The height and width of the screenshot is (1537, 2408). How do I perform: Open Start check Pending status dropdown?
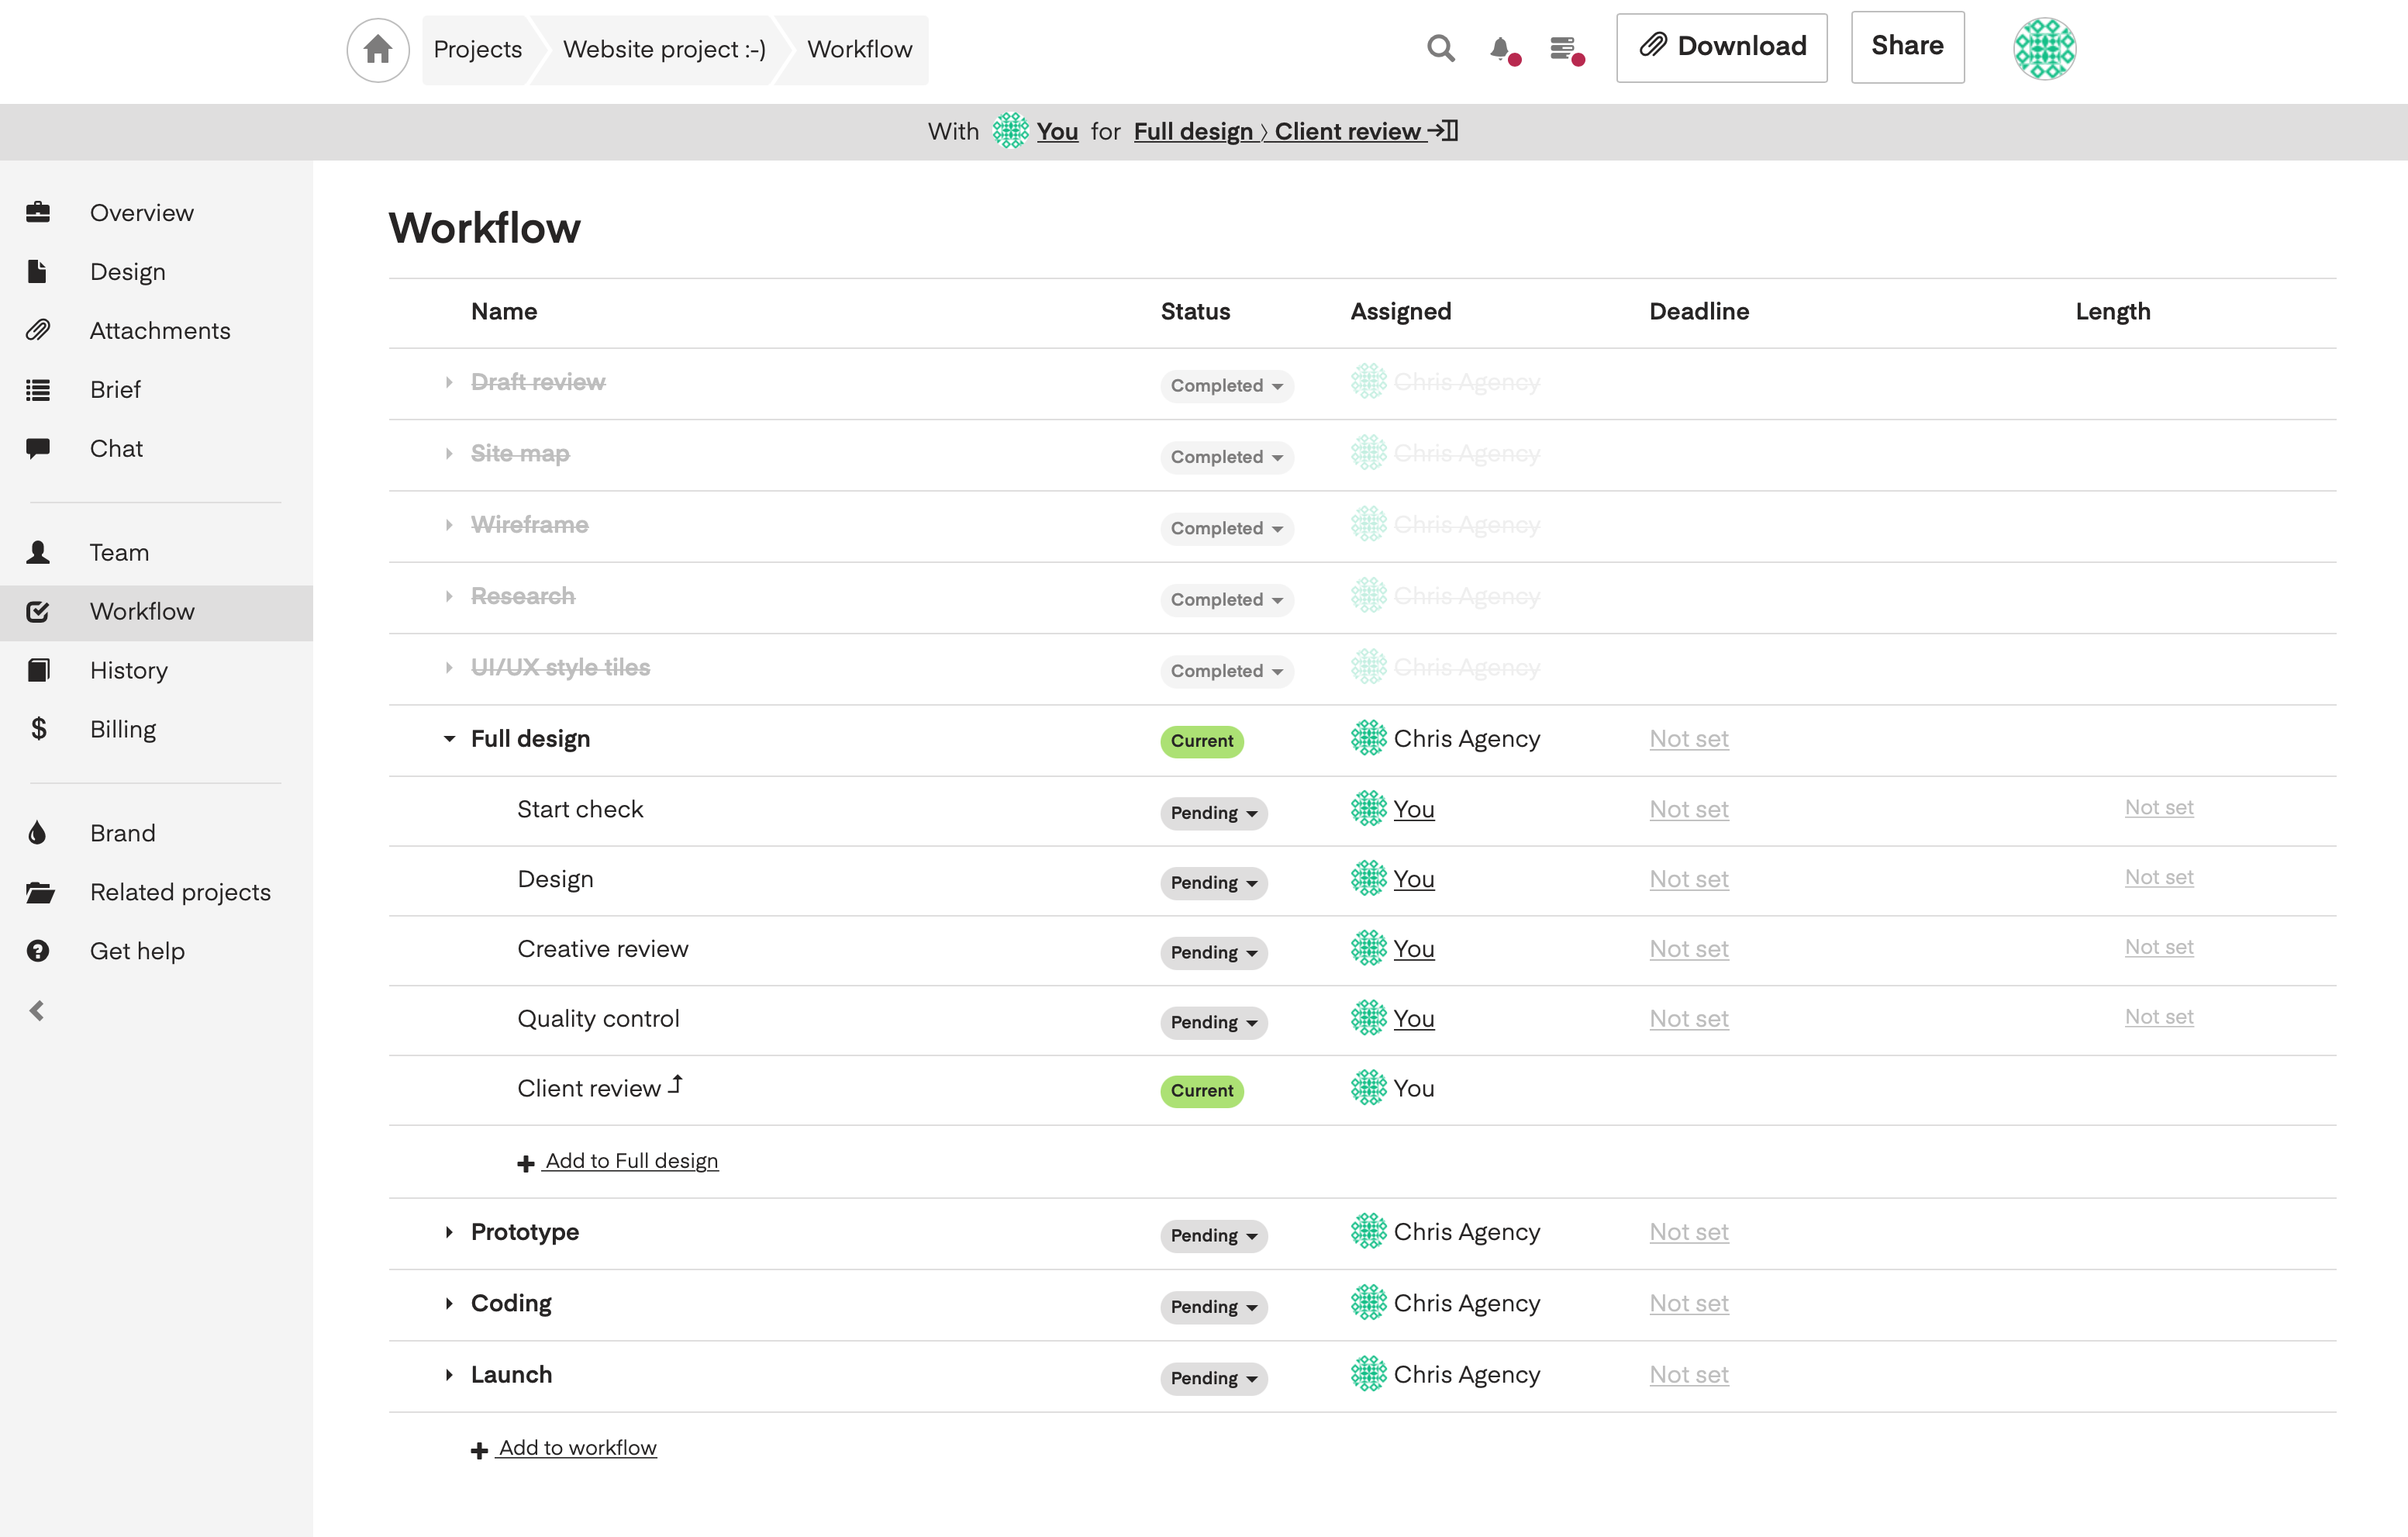pos(1213,813)
